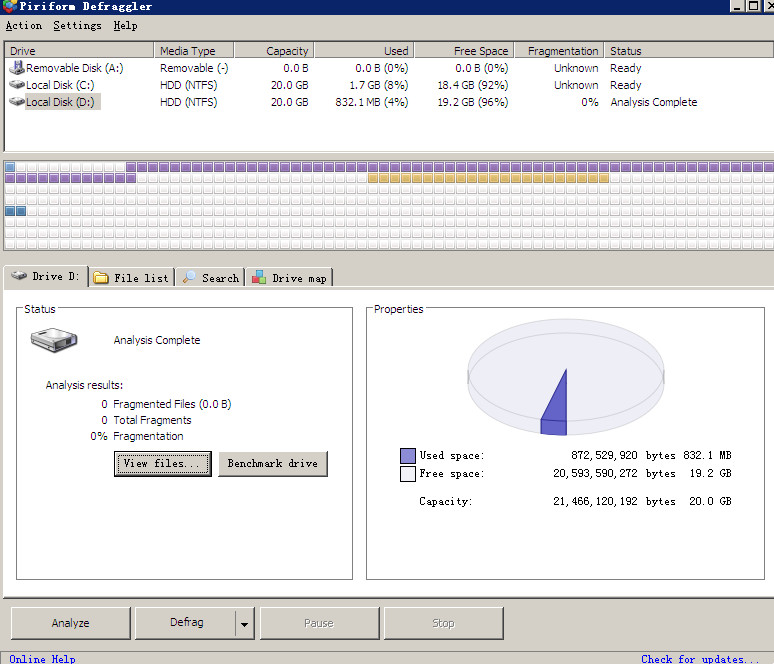The width and height of the screenshot is (774, 664).
Task: Sort by the Used column header
Action: point(364,50)
